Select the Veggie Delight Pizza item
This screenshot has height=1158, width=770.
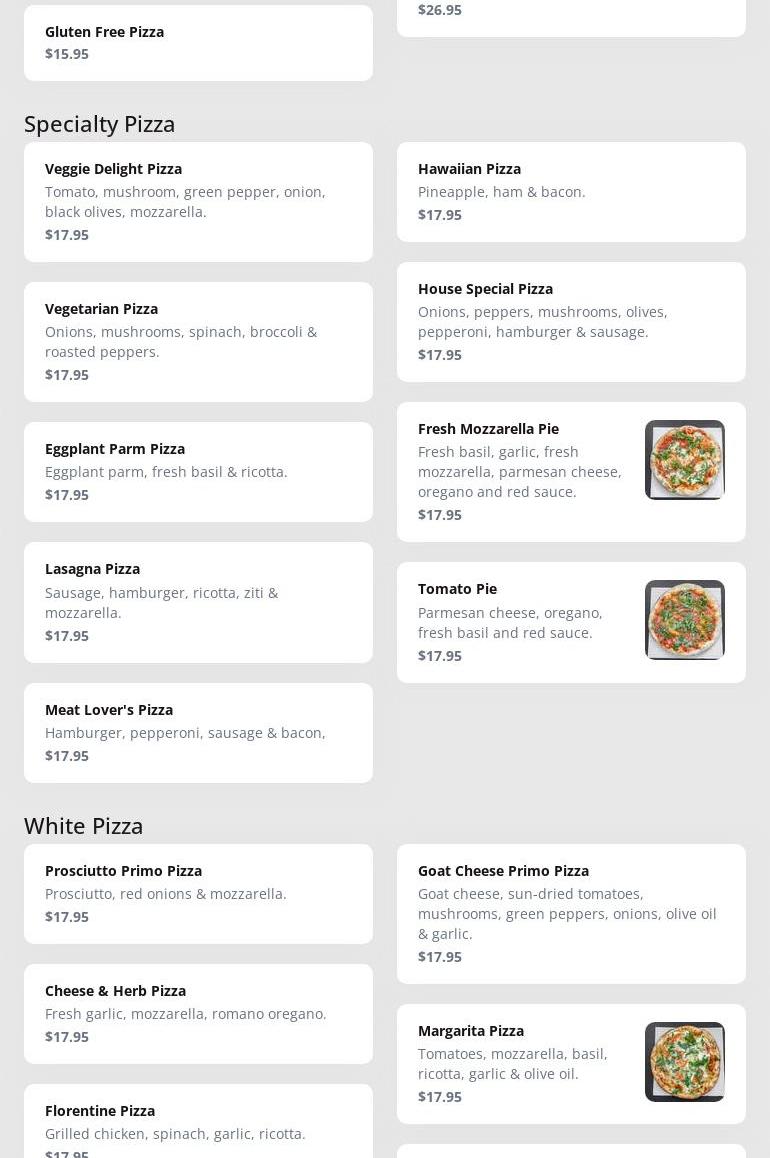(198, 202)
